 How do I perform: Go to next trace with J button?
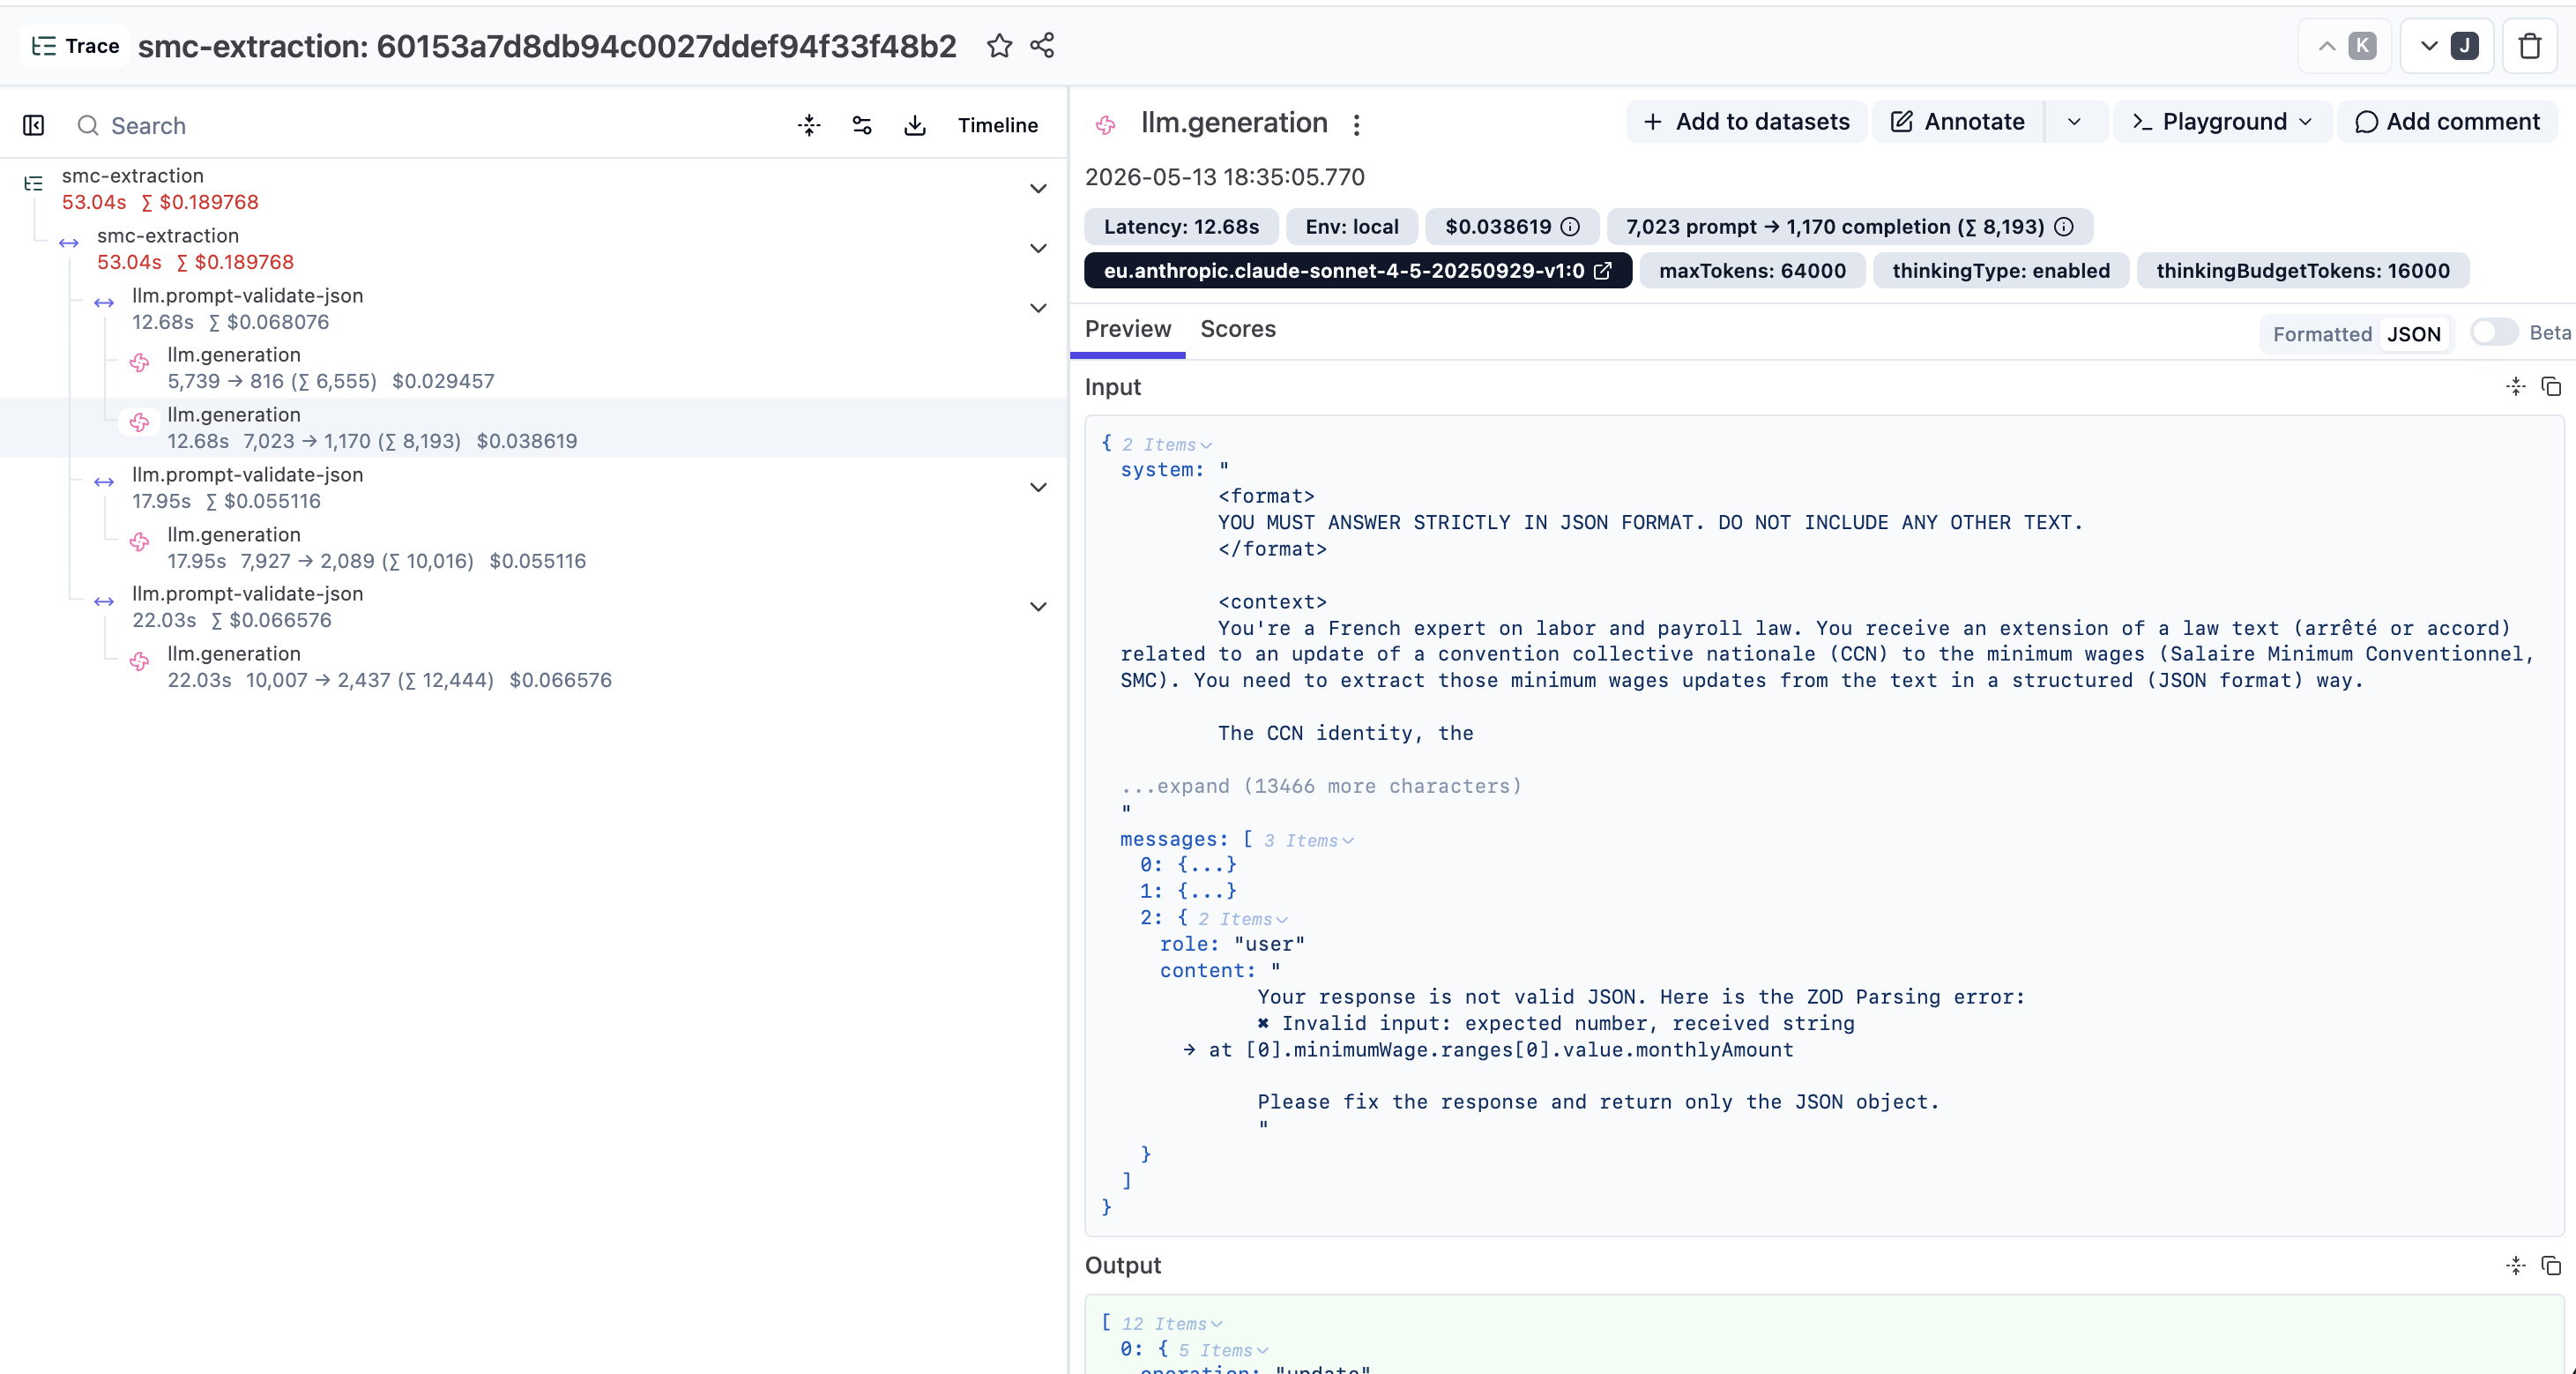(2446, 46)
